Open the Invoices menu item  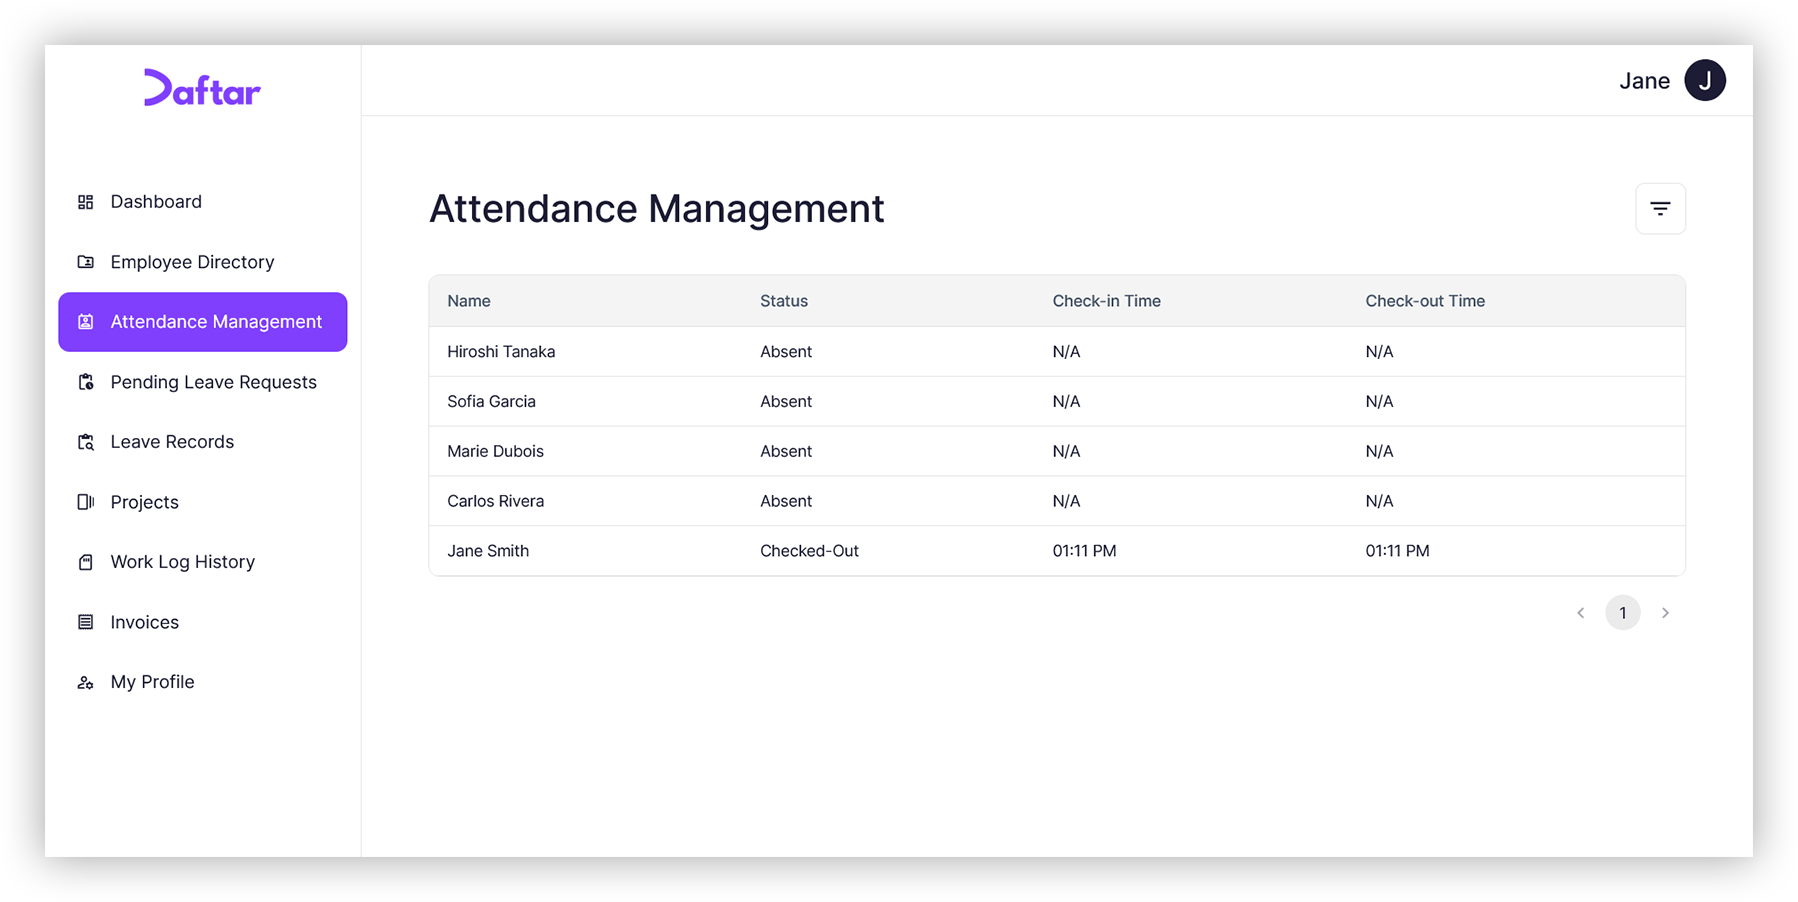coord(145,622)
